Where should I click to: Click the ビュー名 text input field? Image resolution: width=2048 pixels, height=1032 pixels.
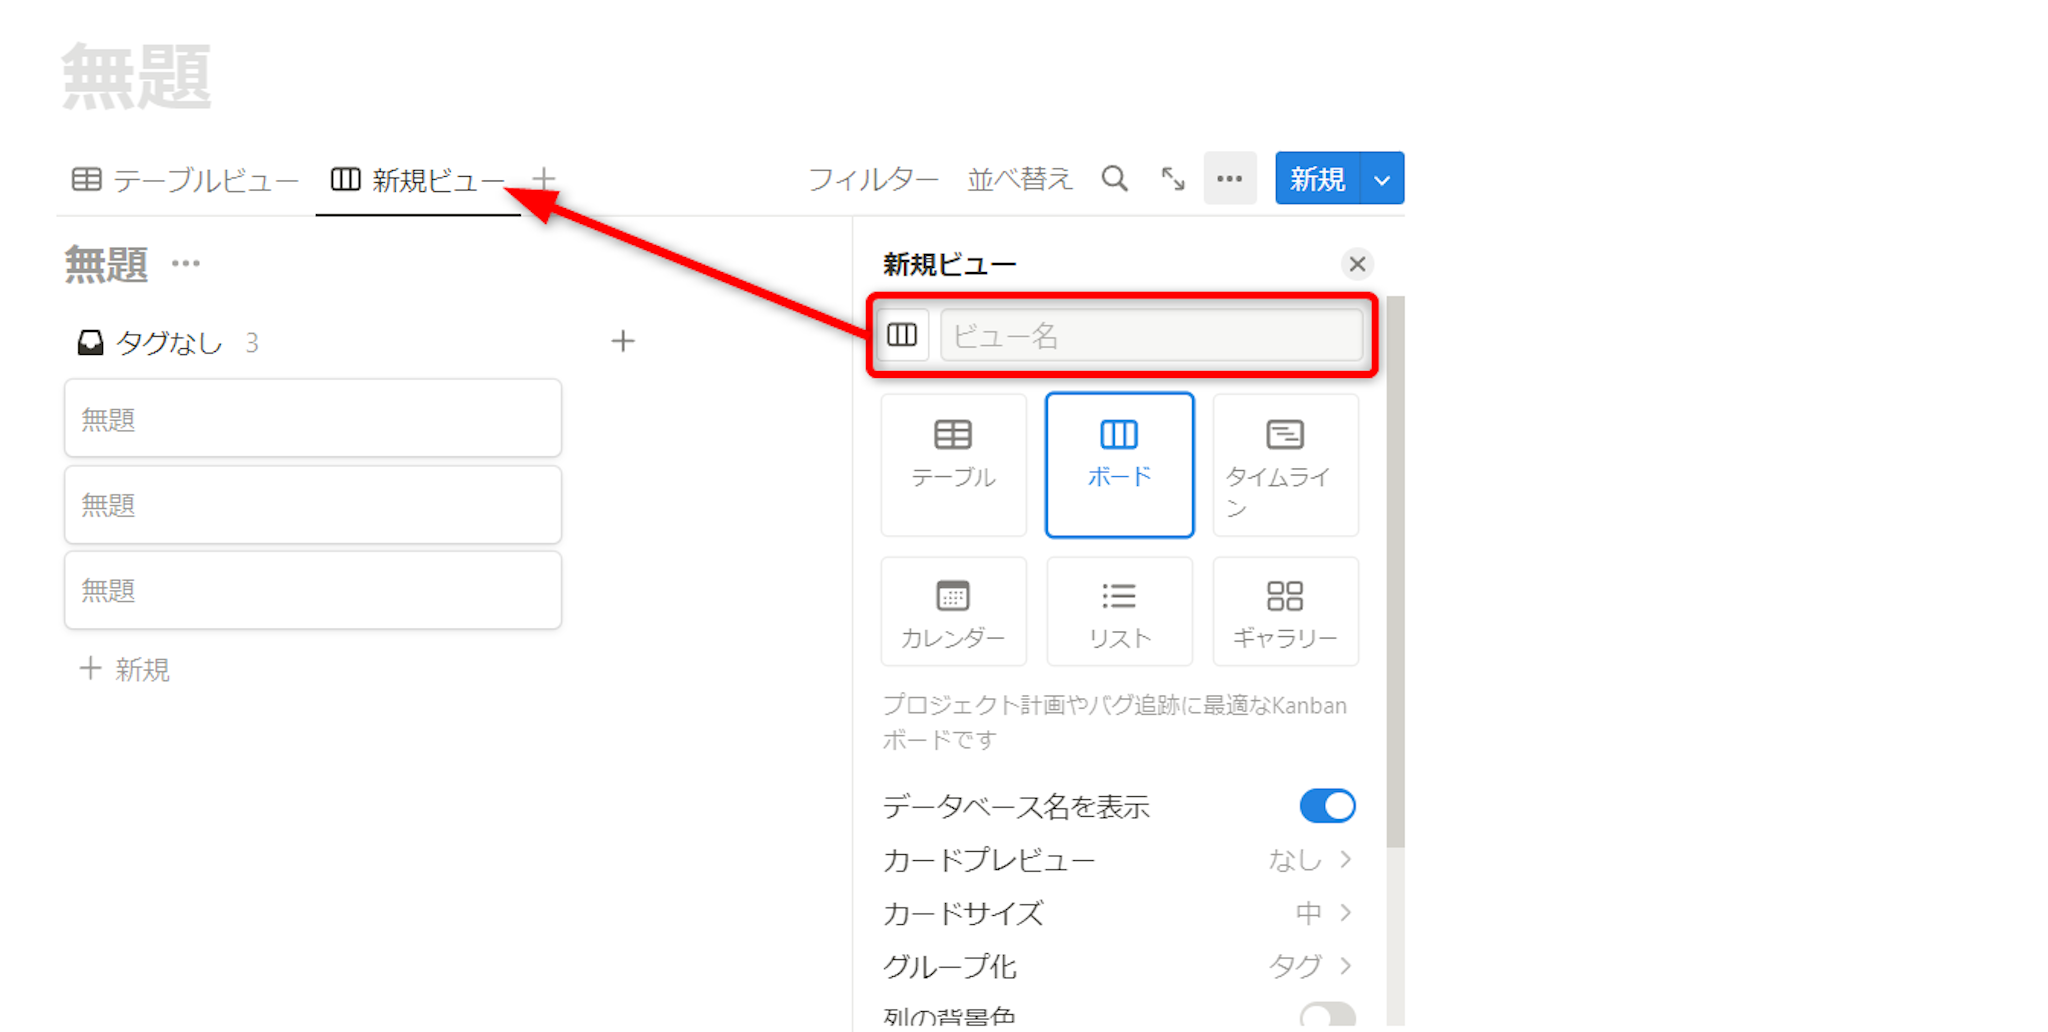tap(1150, 335)
